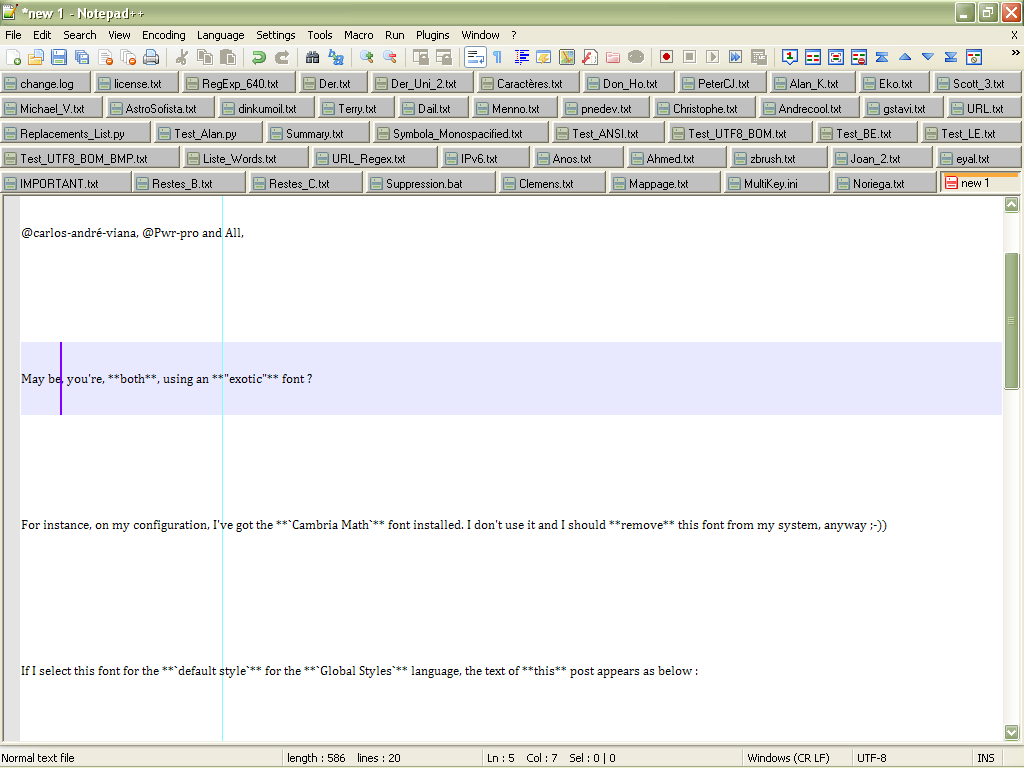Switch to Replacements_List.py tab
Screen dimensions: 1024x768
tap(76, 134)
